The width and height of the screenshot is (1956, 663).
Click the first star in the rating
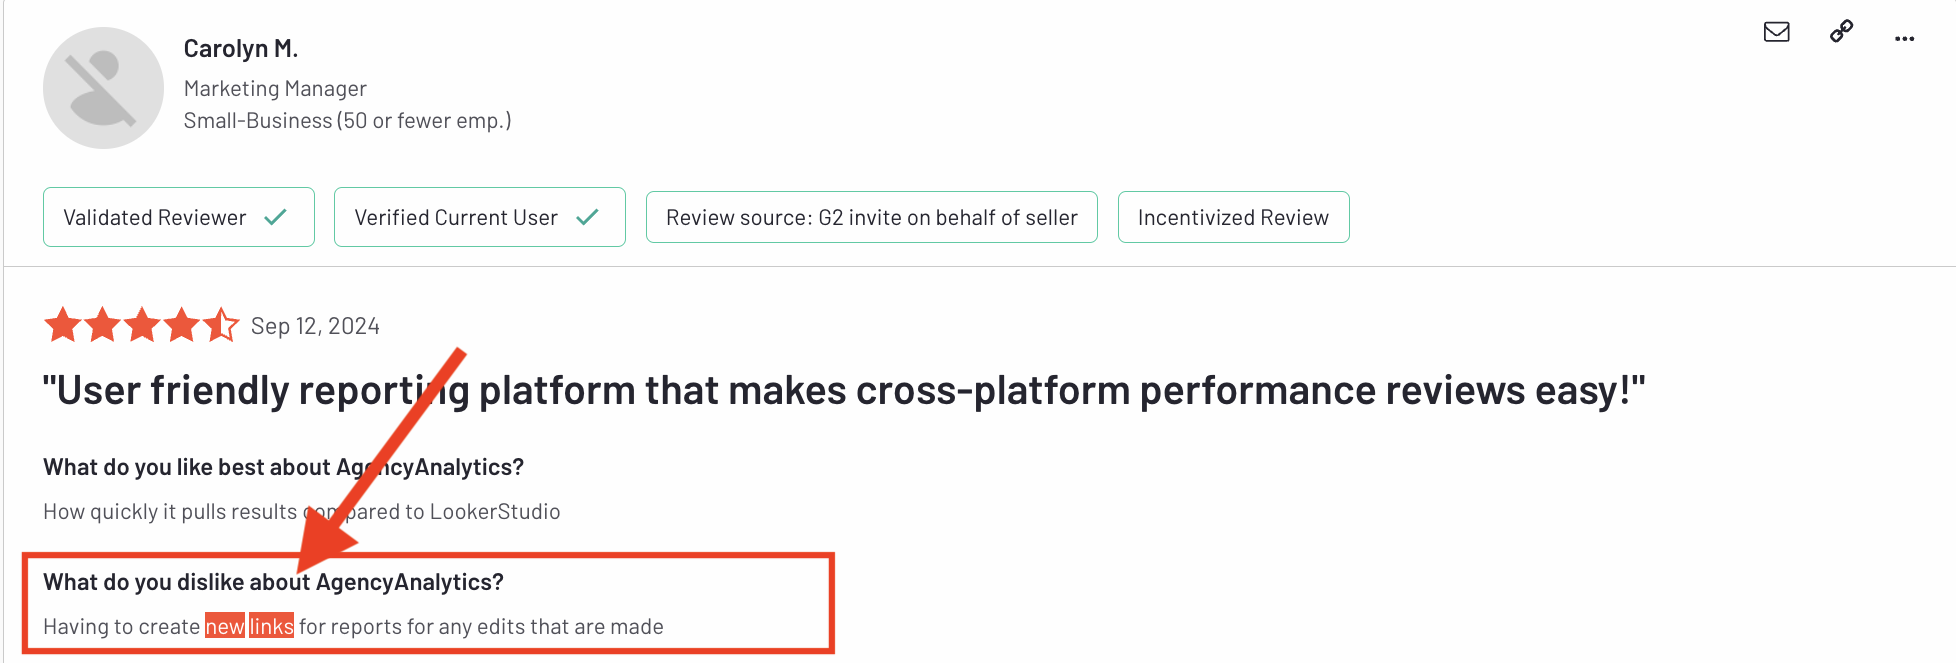point(63,325)
